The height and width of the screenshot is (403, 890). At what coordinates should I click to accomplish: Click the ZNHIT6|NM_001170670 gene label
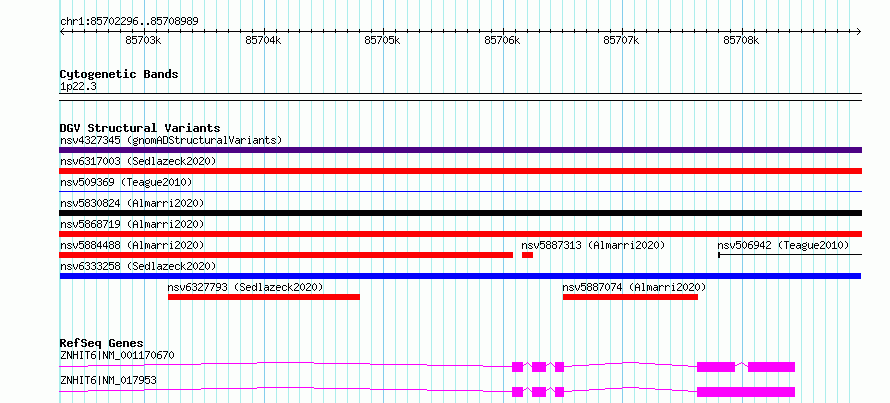(117, 355)
